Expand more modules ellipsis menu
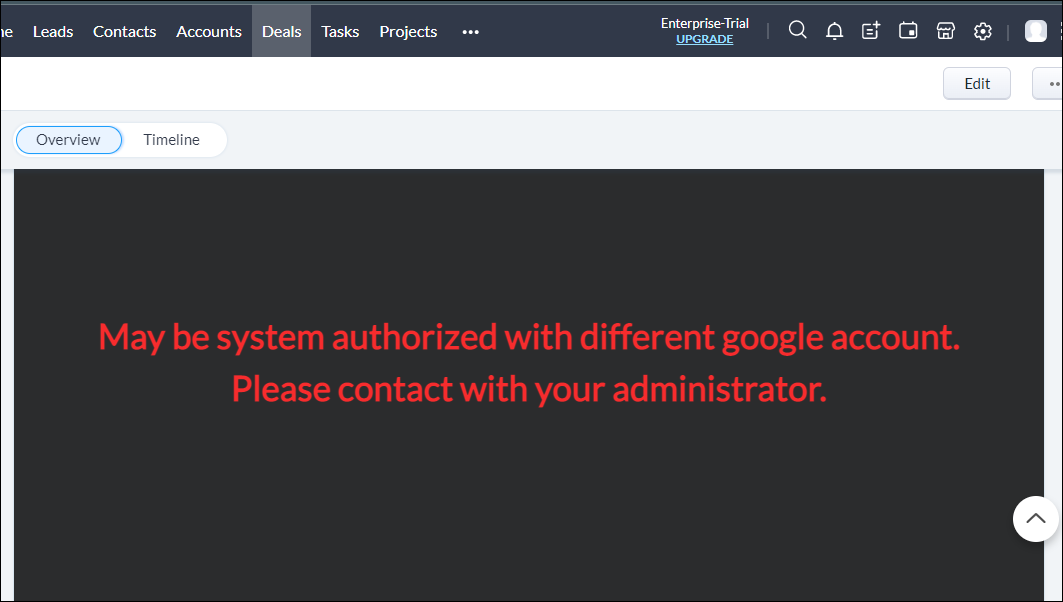The height and width of the screenshot is (602, 1063). click(x=470, y=32)
